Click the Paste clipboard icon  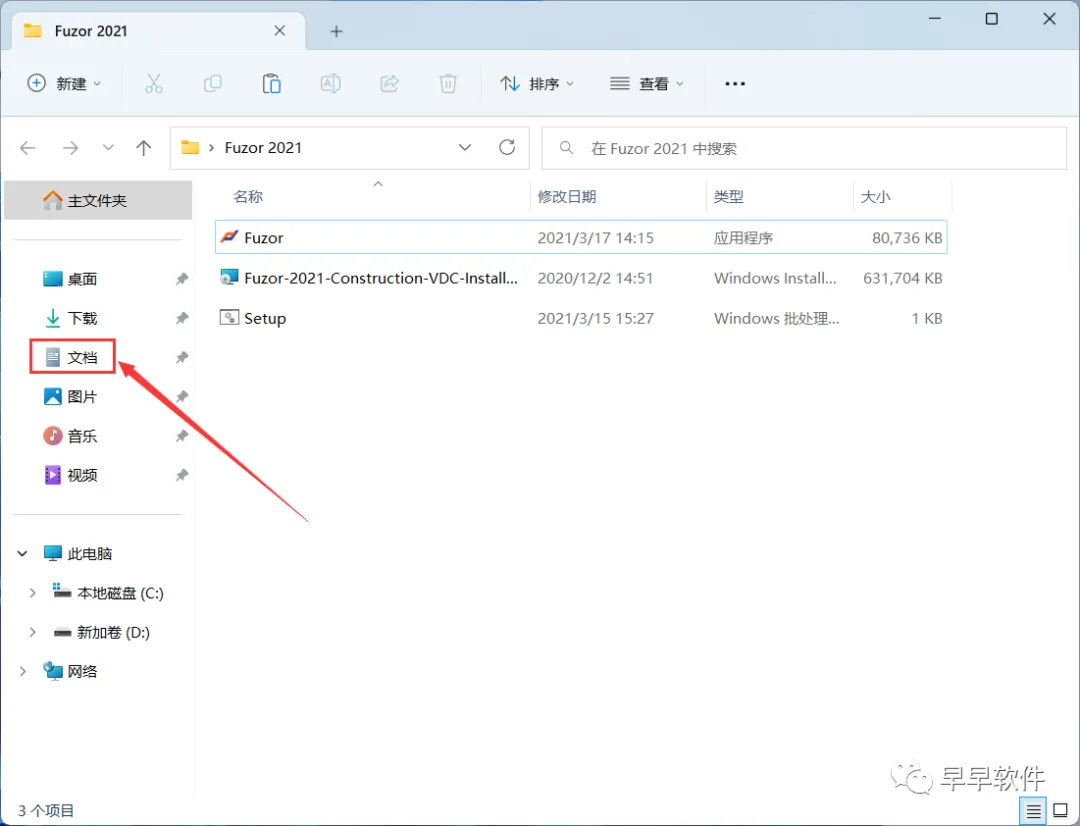tap(271, 83)
